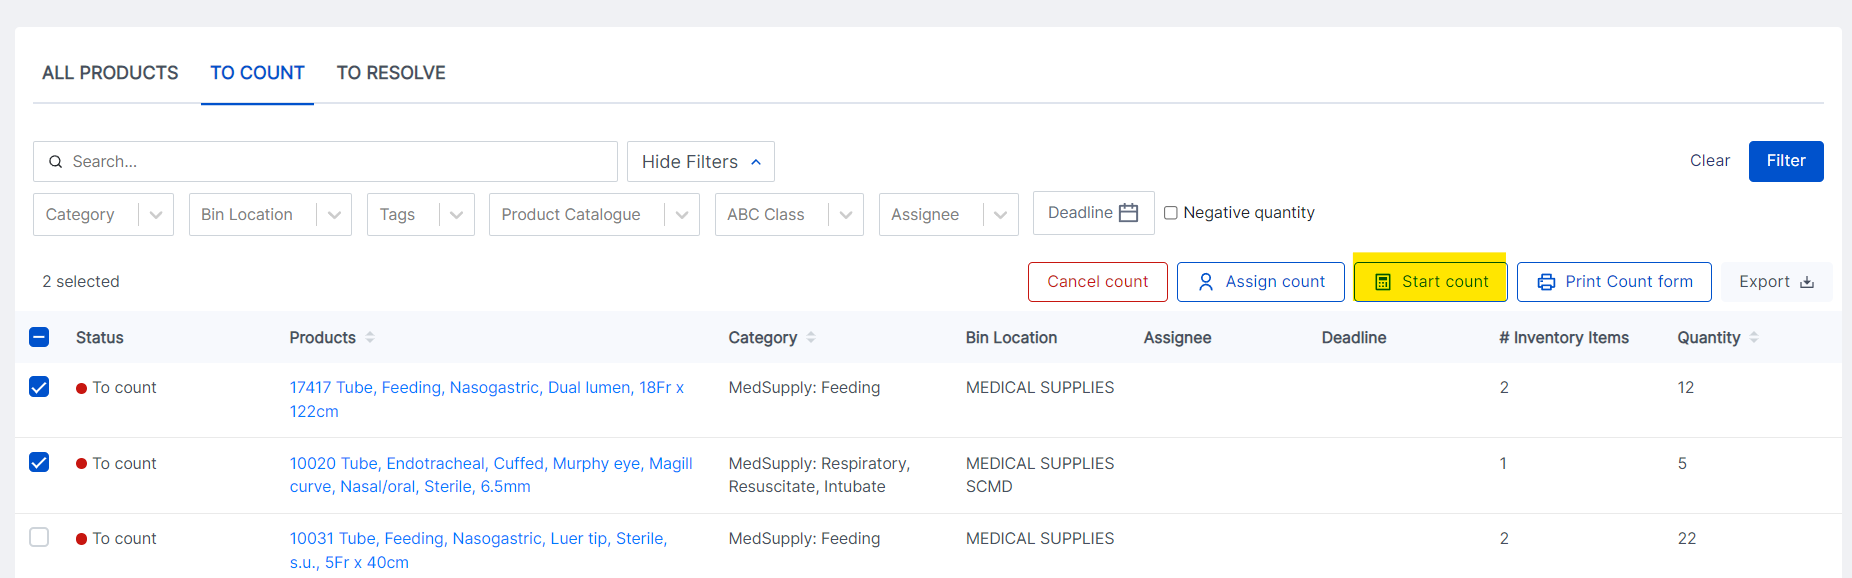Click the Cancel count button
The width and height of the screenshot is (1852, 578).
pos(1098,282)
